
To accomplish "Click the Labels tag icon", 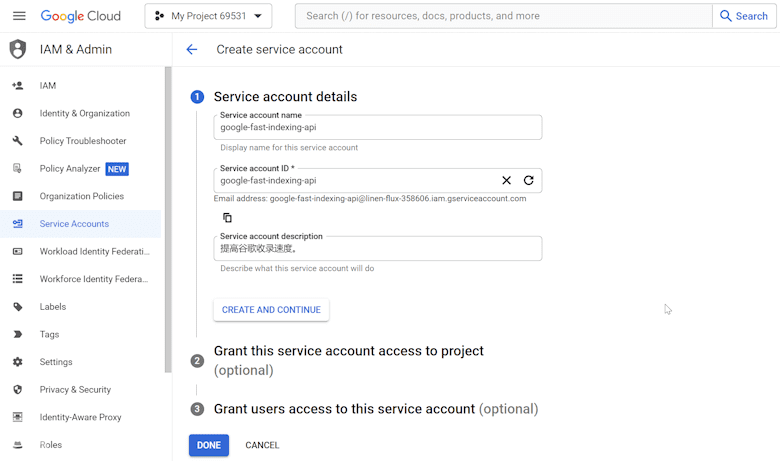I will click(x=17, y=307).
